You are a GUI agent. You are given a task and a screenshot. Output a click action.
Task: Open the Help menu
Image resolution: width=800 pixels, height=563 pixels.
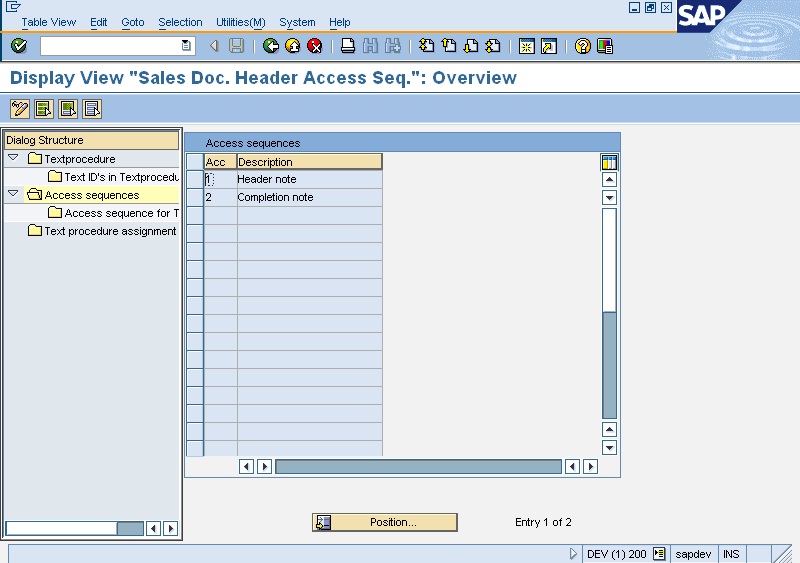pyautogui.click(x=339, y=22)
